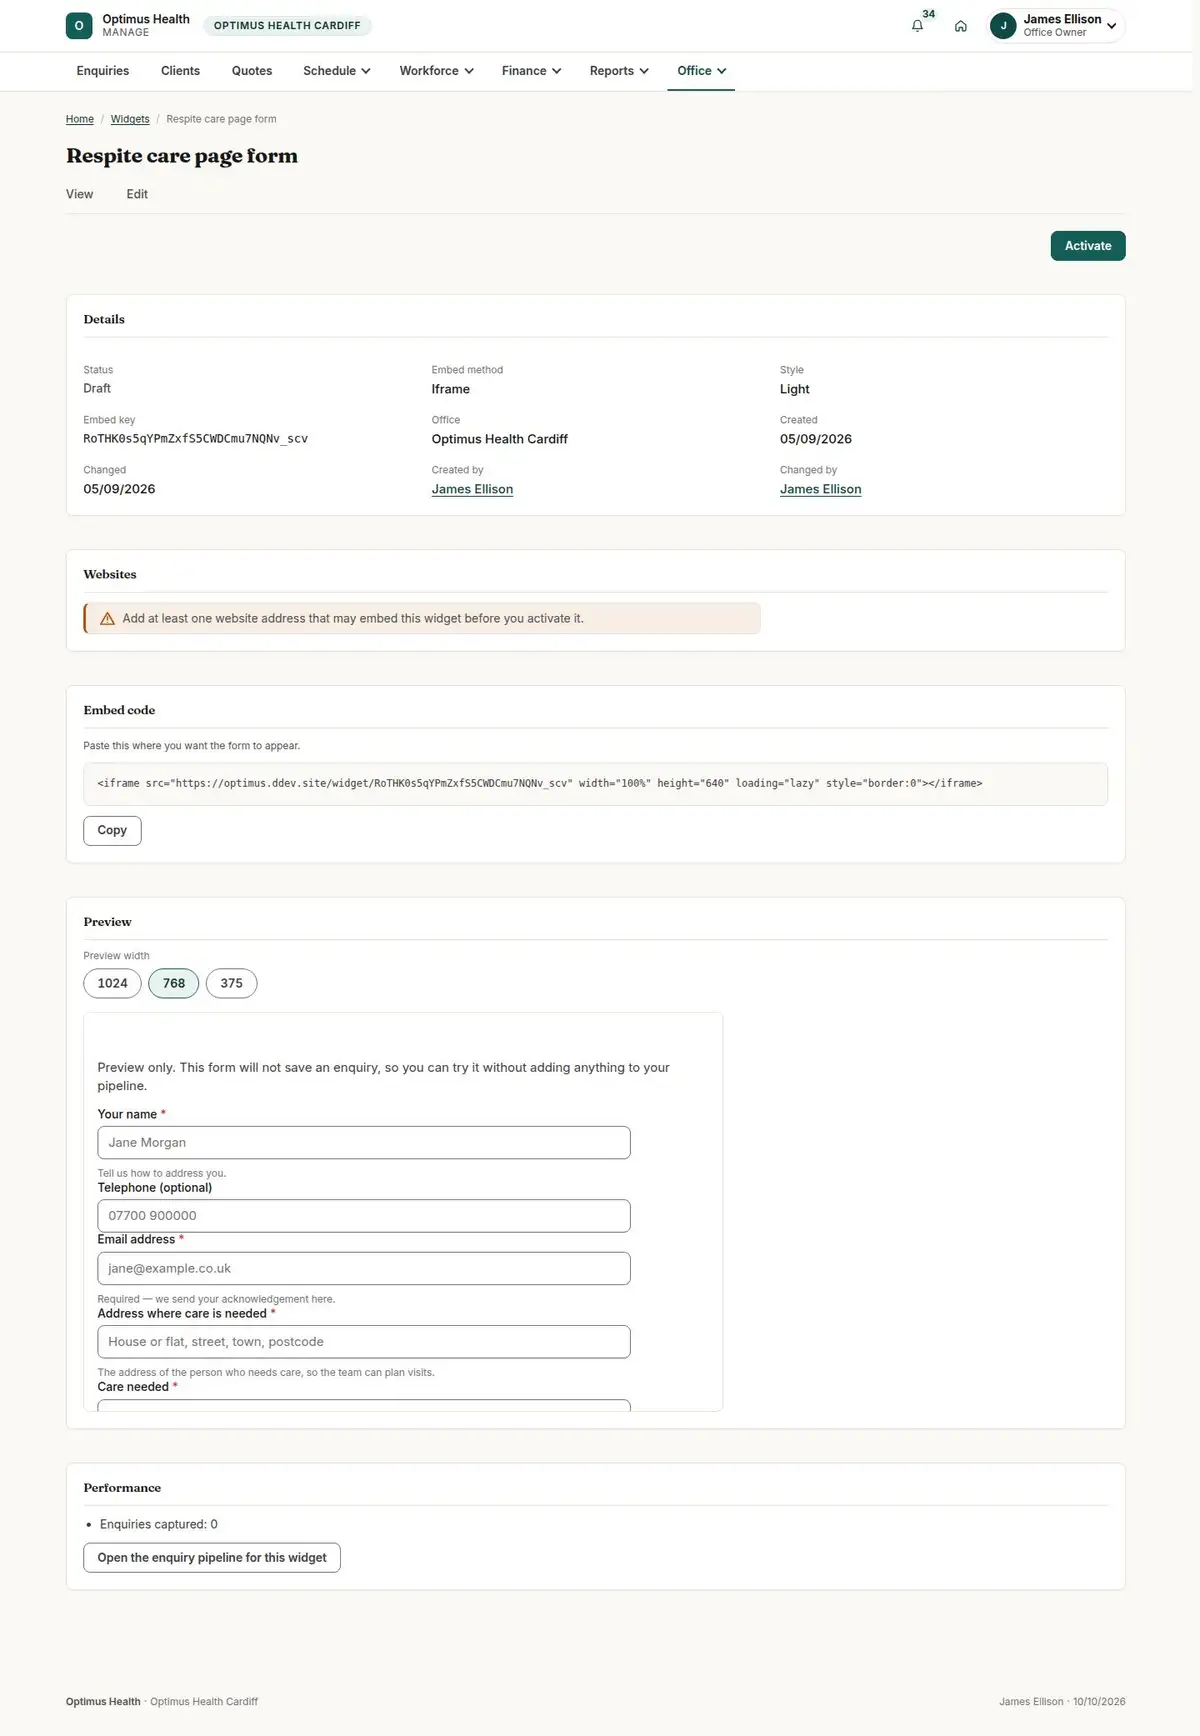The width and height of the screenshot is (1200, 1736).
Task: Click the Enquiries captured: 0 text
Action: click(x=159, y=1525)
